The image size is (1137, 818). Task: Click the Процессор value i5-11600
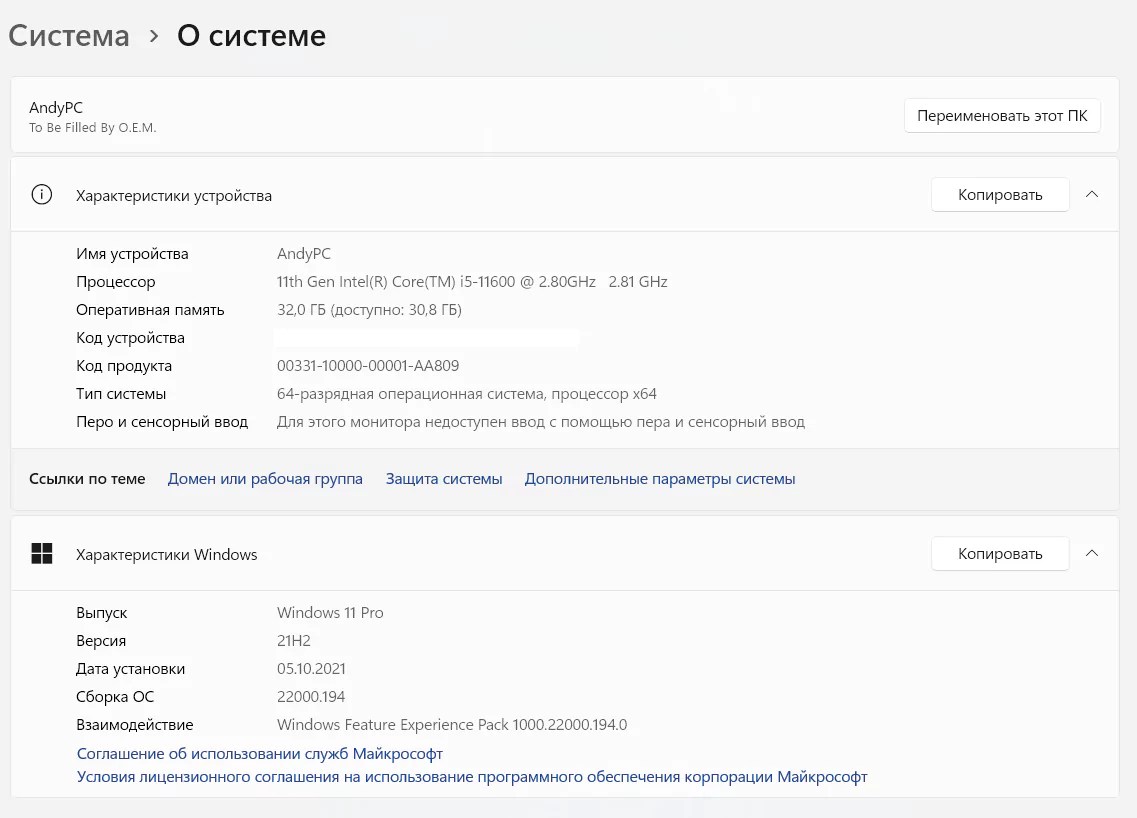point(472,281)
